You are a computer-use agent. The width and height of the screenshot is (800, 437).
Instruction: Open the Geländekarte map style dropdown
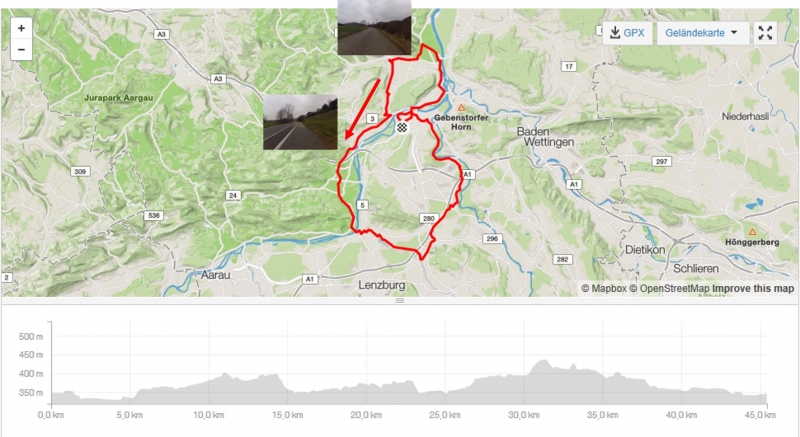703,33
